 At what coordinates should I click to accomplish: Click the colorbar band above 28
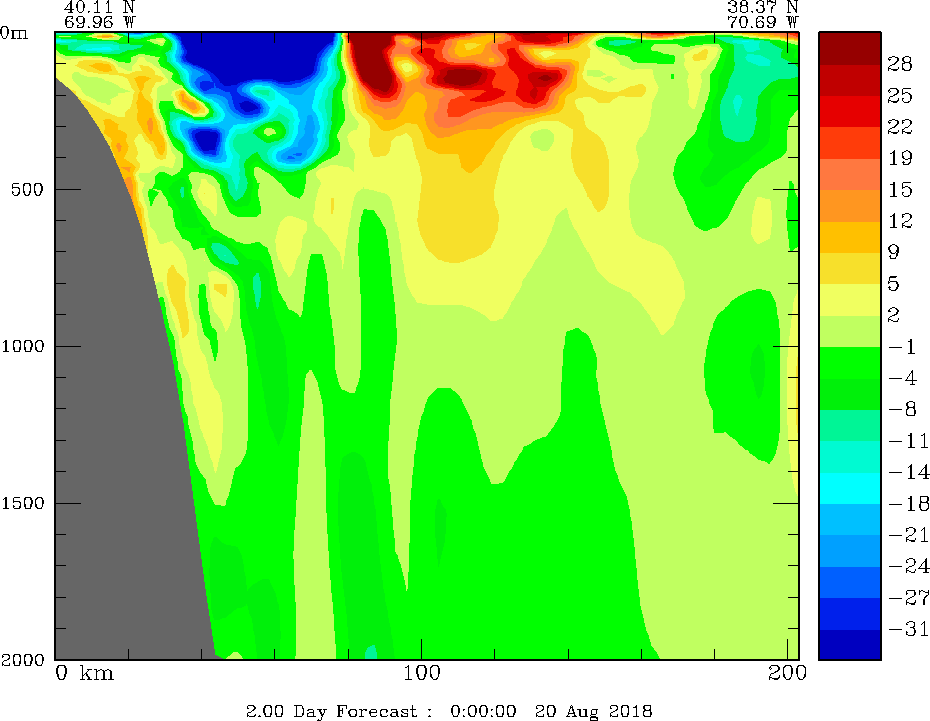pyautogui.click(x=850, y=47)
